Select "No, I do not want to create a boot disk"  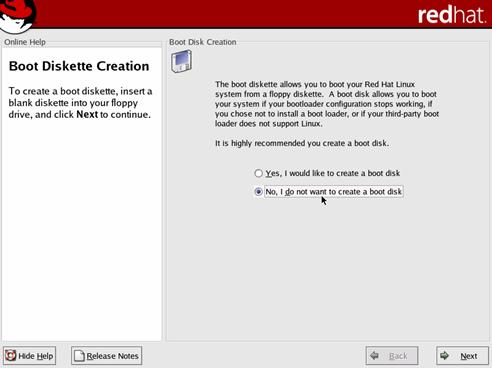pyautogui.click(x=328, y=192)
